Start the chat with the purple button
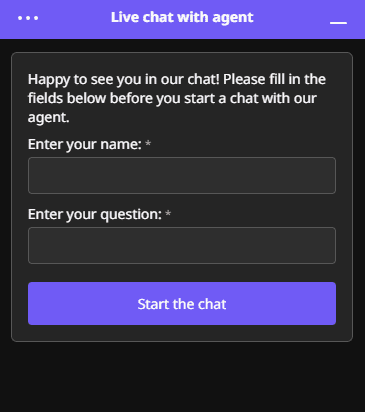The width and height of the screenshot is (365, 412). pos(182,304)
